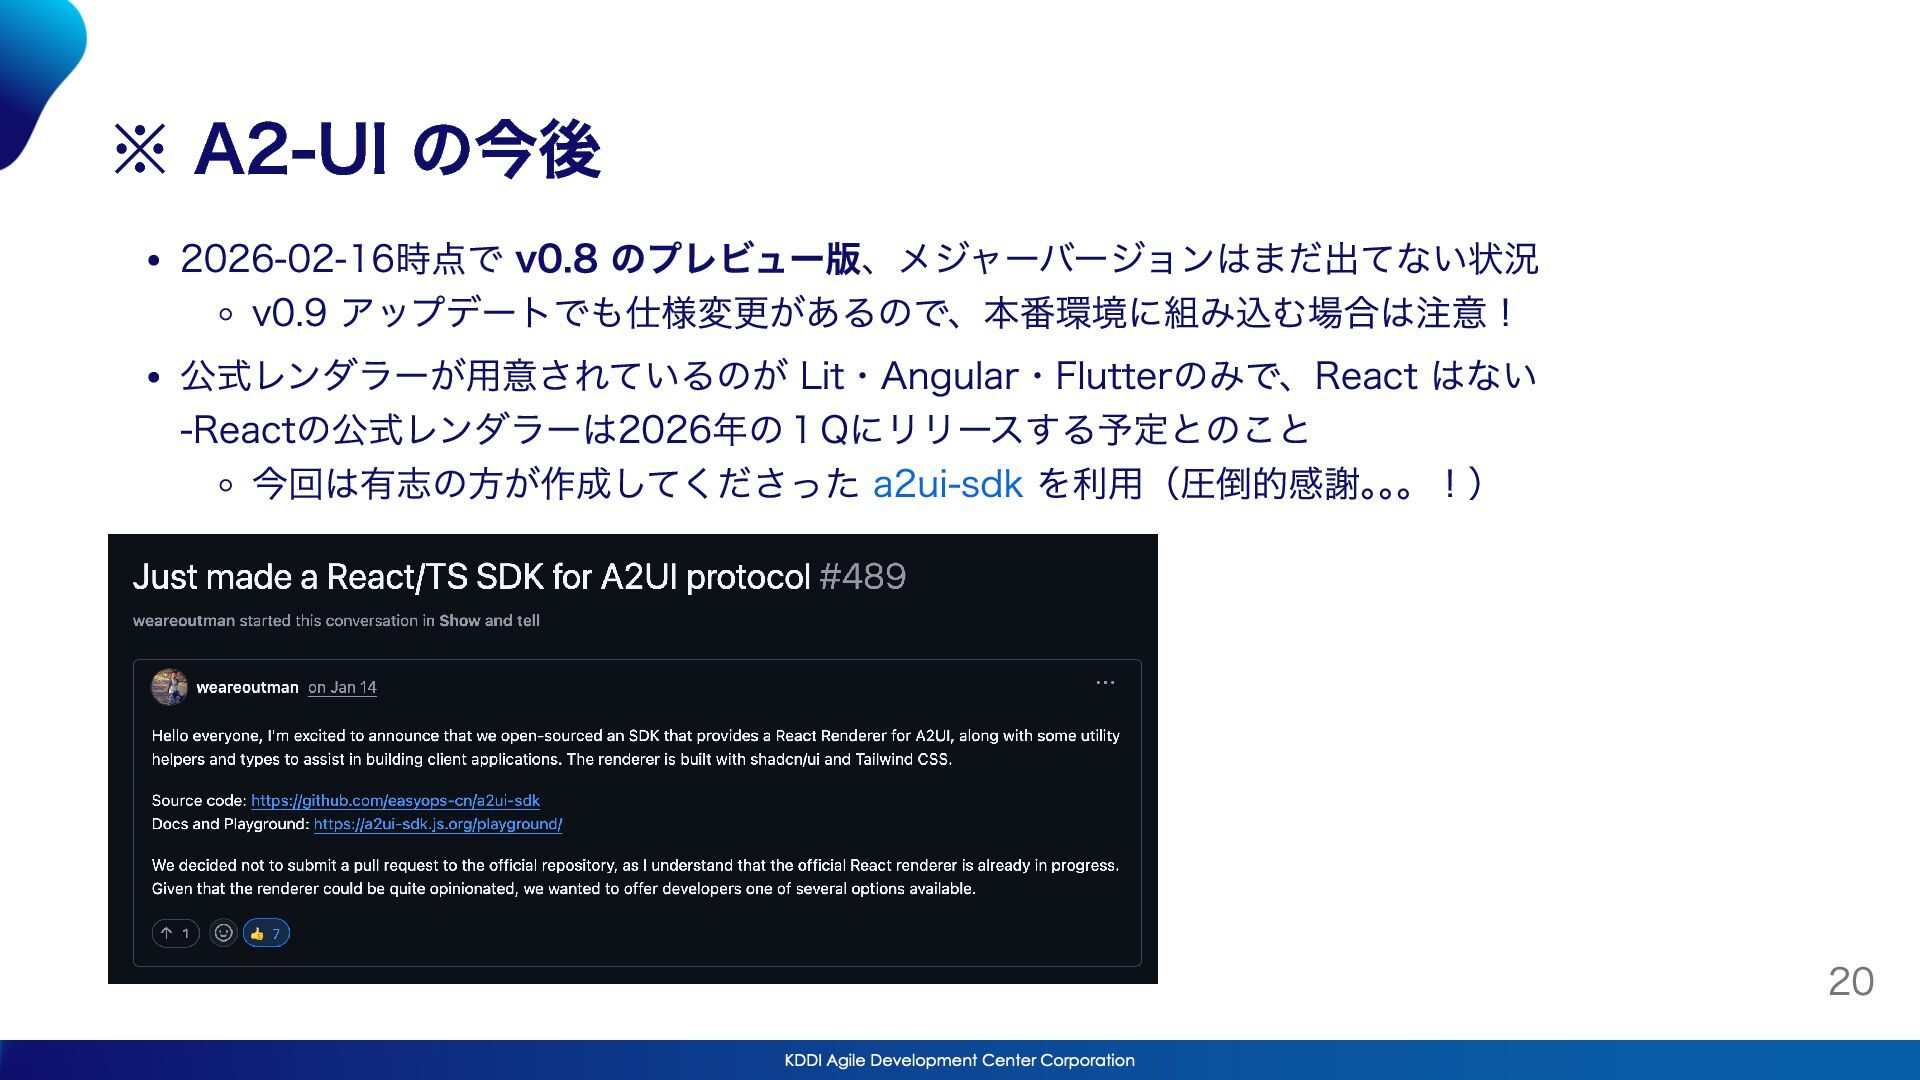Image resolution: width=1920 pixels, height=1080 pixels.
Task: Click weareoutman name in 'started this conversation' line
Action: (183, 621)
